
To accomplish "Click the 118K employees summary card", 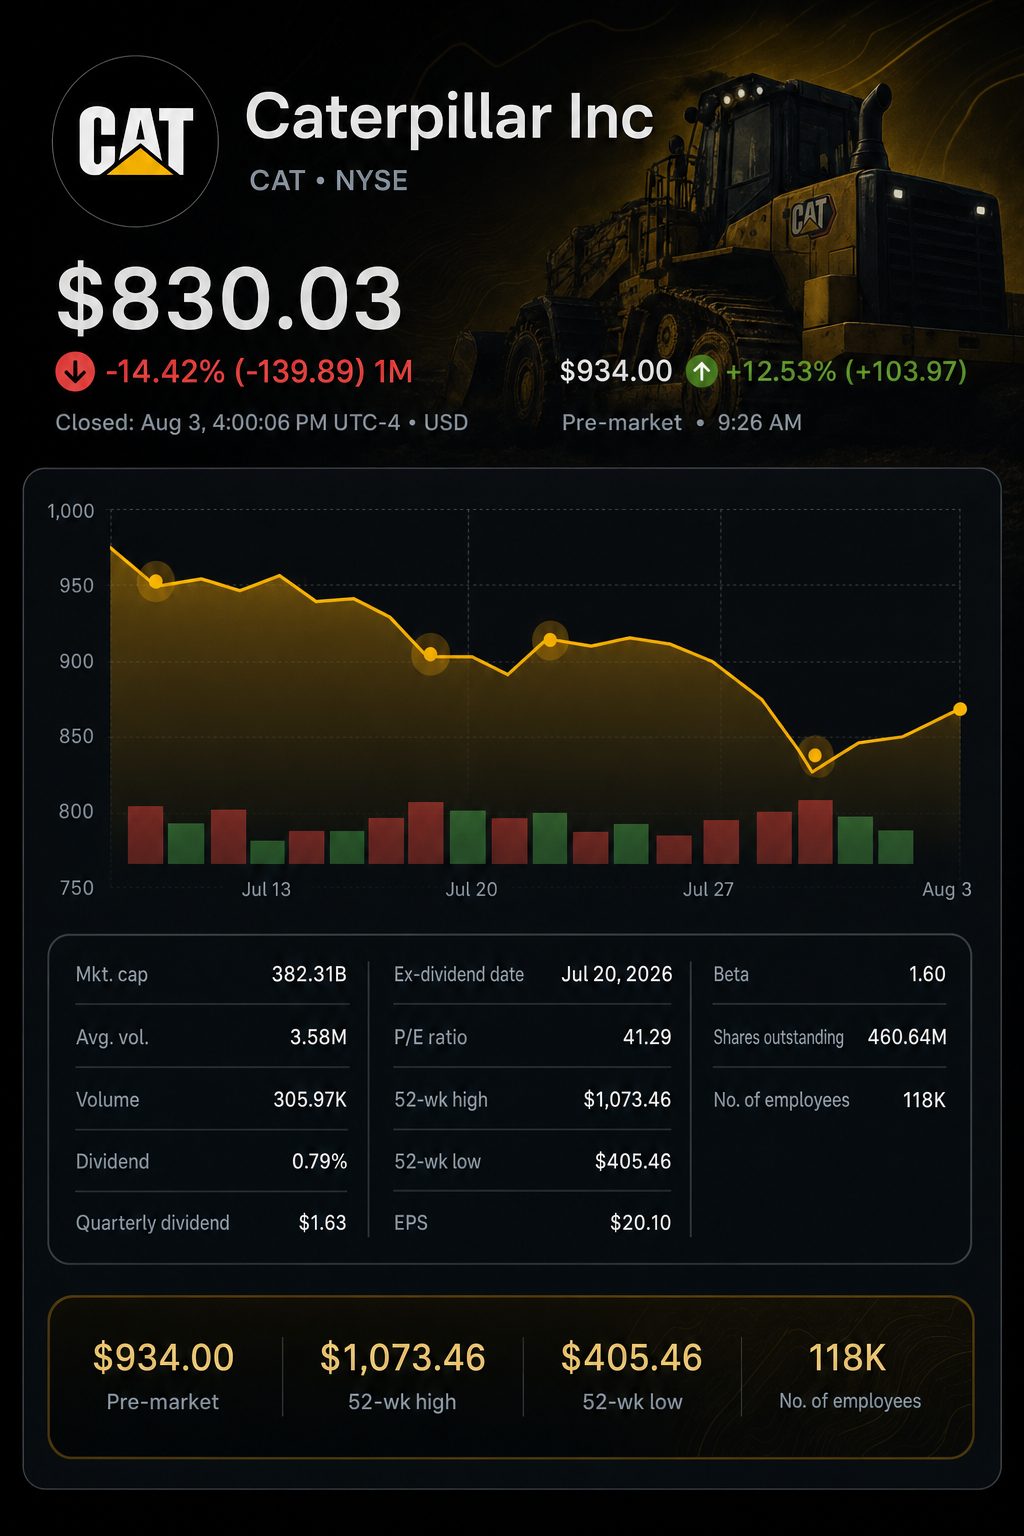I will click(x=849, y=1376).
